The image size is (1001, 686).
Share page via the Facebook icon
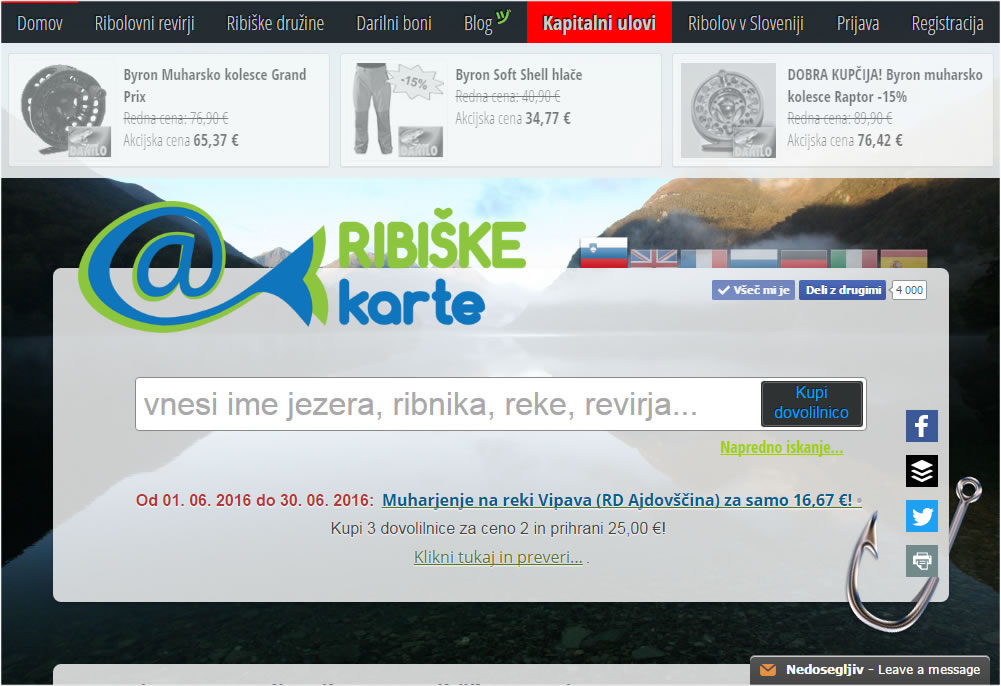point(922,426)
